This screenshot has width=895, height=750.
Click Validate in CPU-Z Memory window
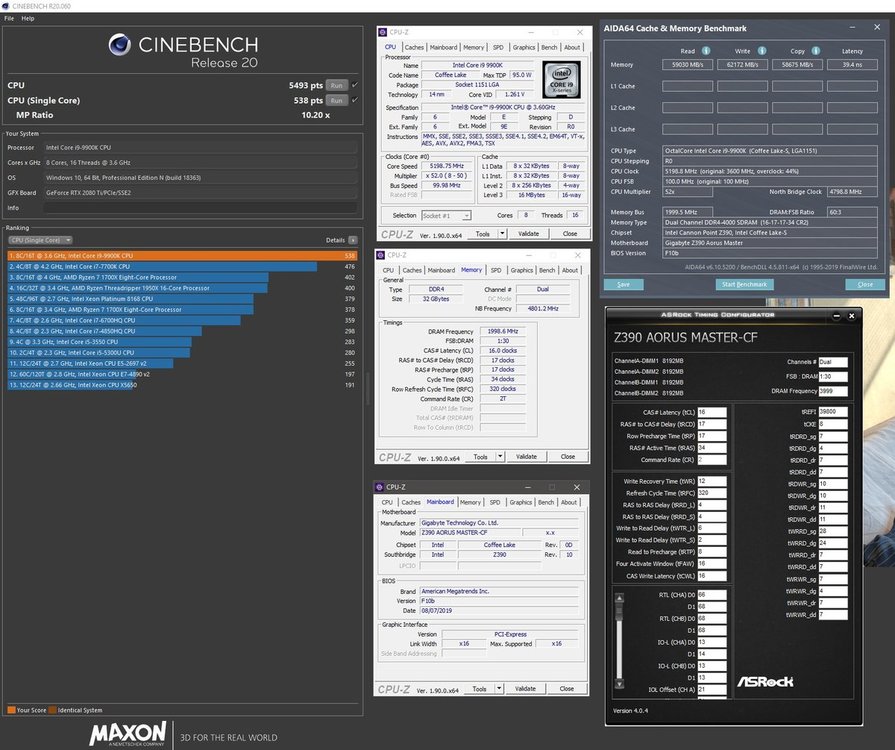pyautogui.click(x=526, y=457)
